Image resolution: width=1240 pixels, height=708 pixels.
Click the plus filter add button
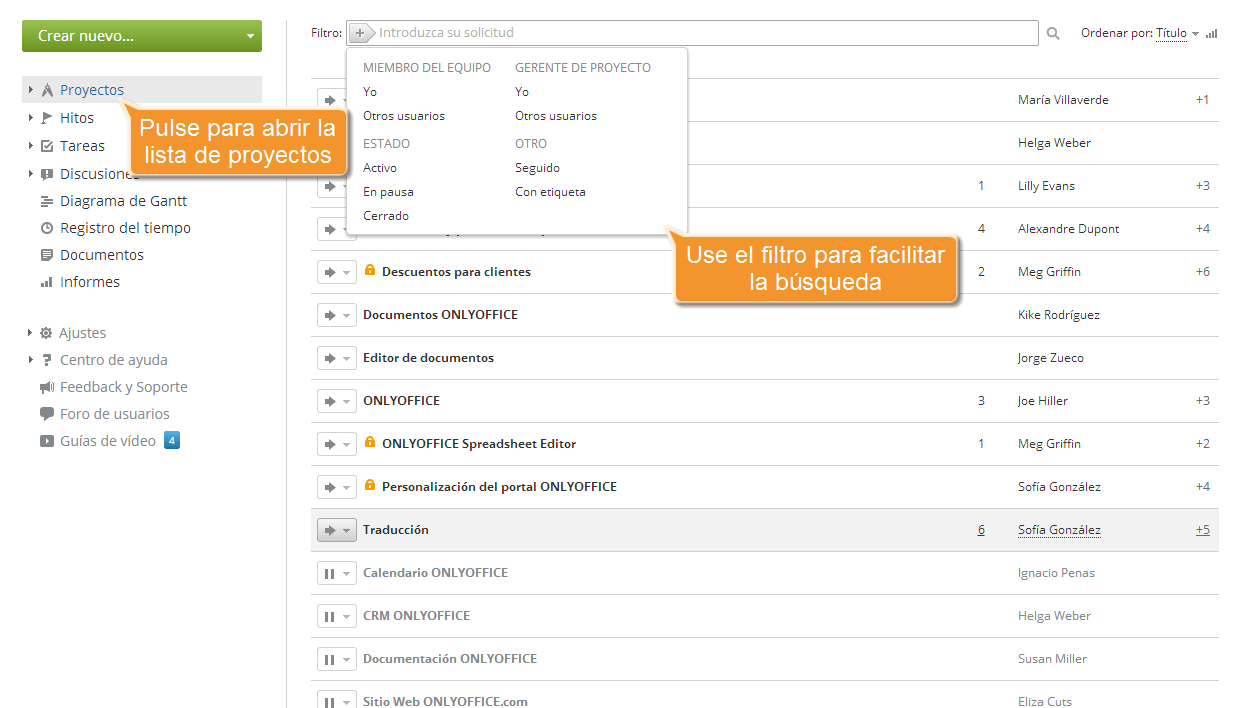click(x=361, y=33)
